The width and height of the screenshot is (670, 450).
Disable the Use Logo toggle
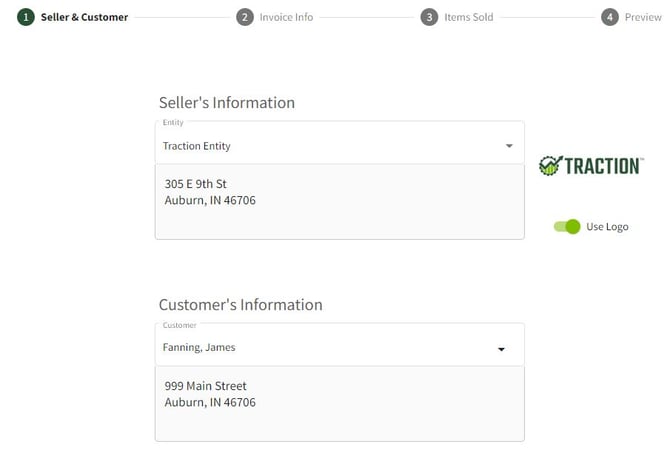[x=567, y=227]
